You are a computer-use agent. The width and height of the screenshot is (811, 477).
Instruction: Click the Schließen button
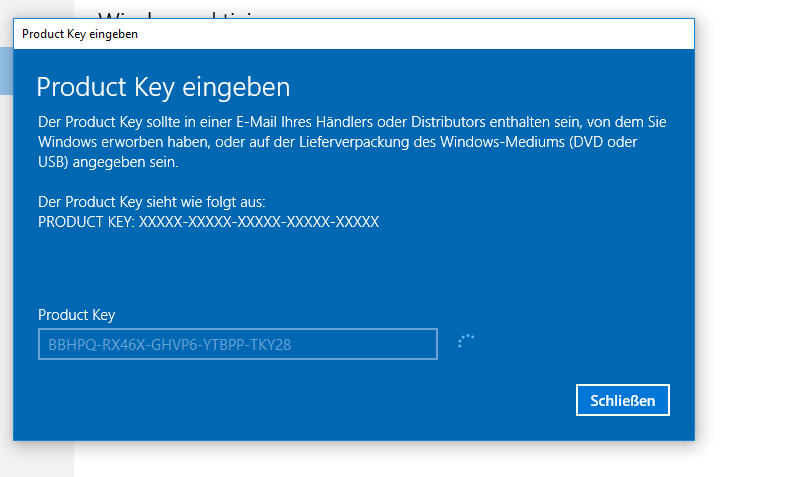pyautogui.click(x=622, y=400)
